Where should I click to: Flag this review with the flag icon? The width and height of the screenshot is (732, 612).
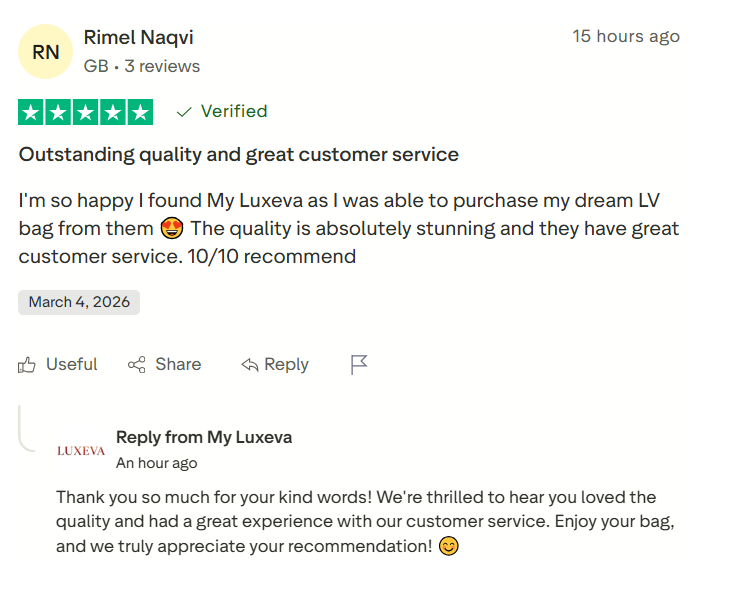pos(359,365)
